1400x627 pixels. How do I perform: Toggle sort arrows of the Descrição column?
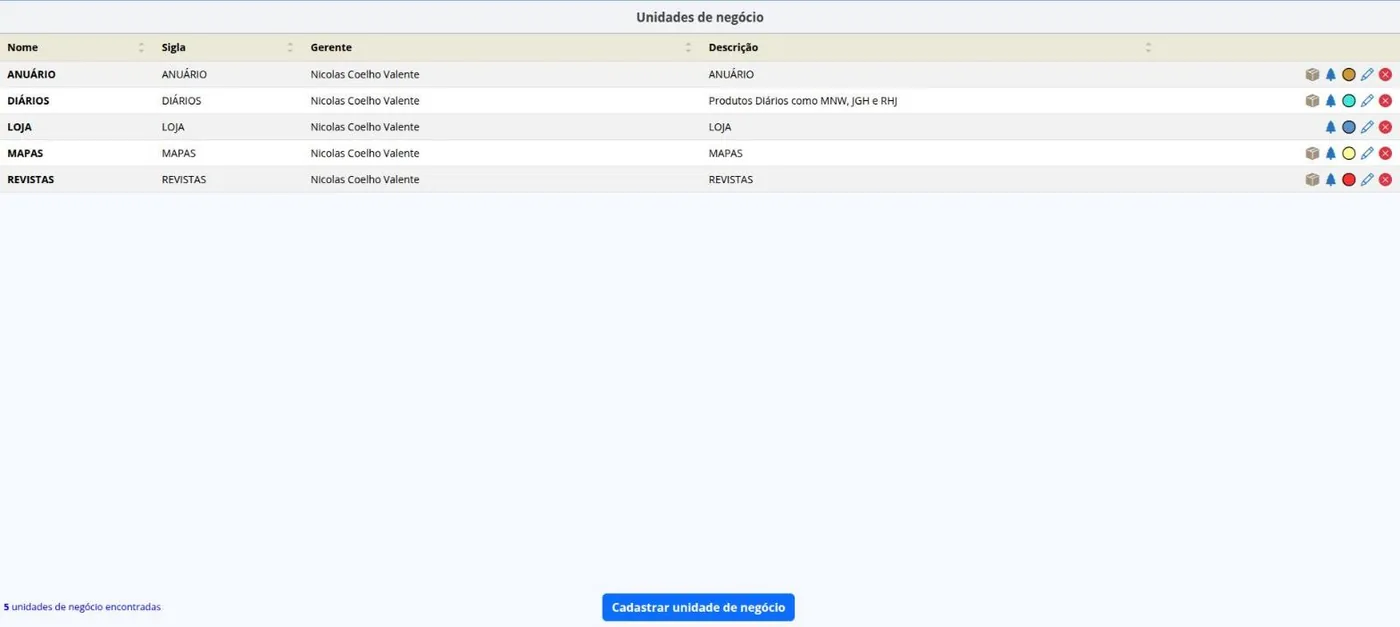pyautogui.click(x=1148, y=47)
